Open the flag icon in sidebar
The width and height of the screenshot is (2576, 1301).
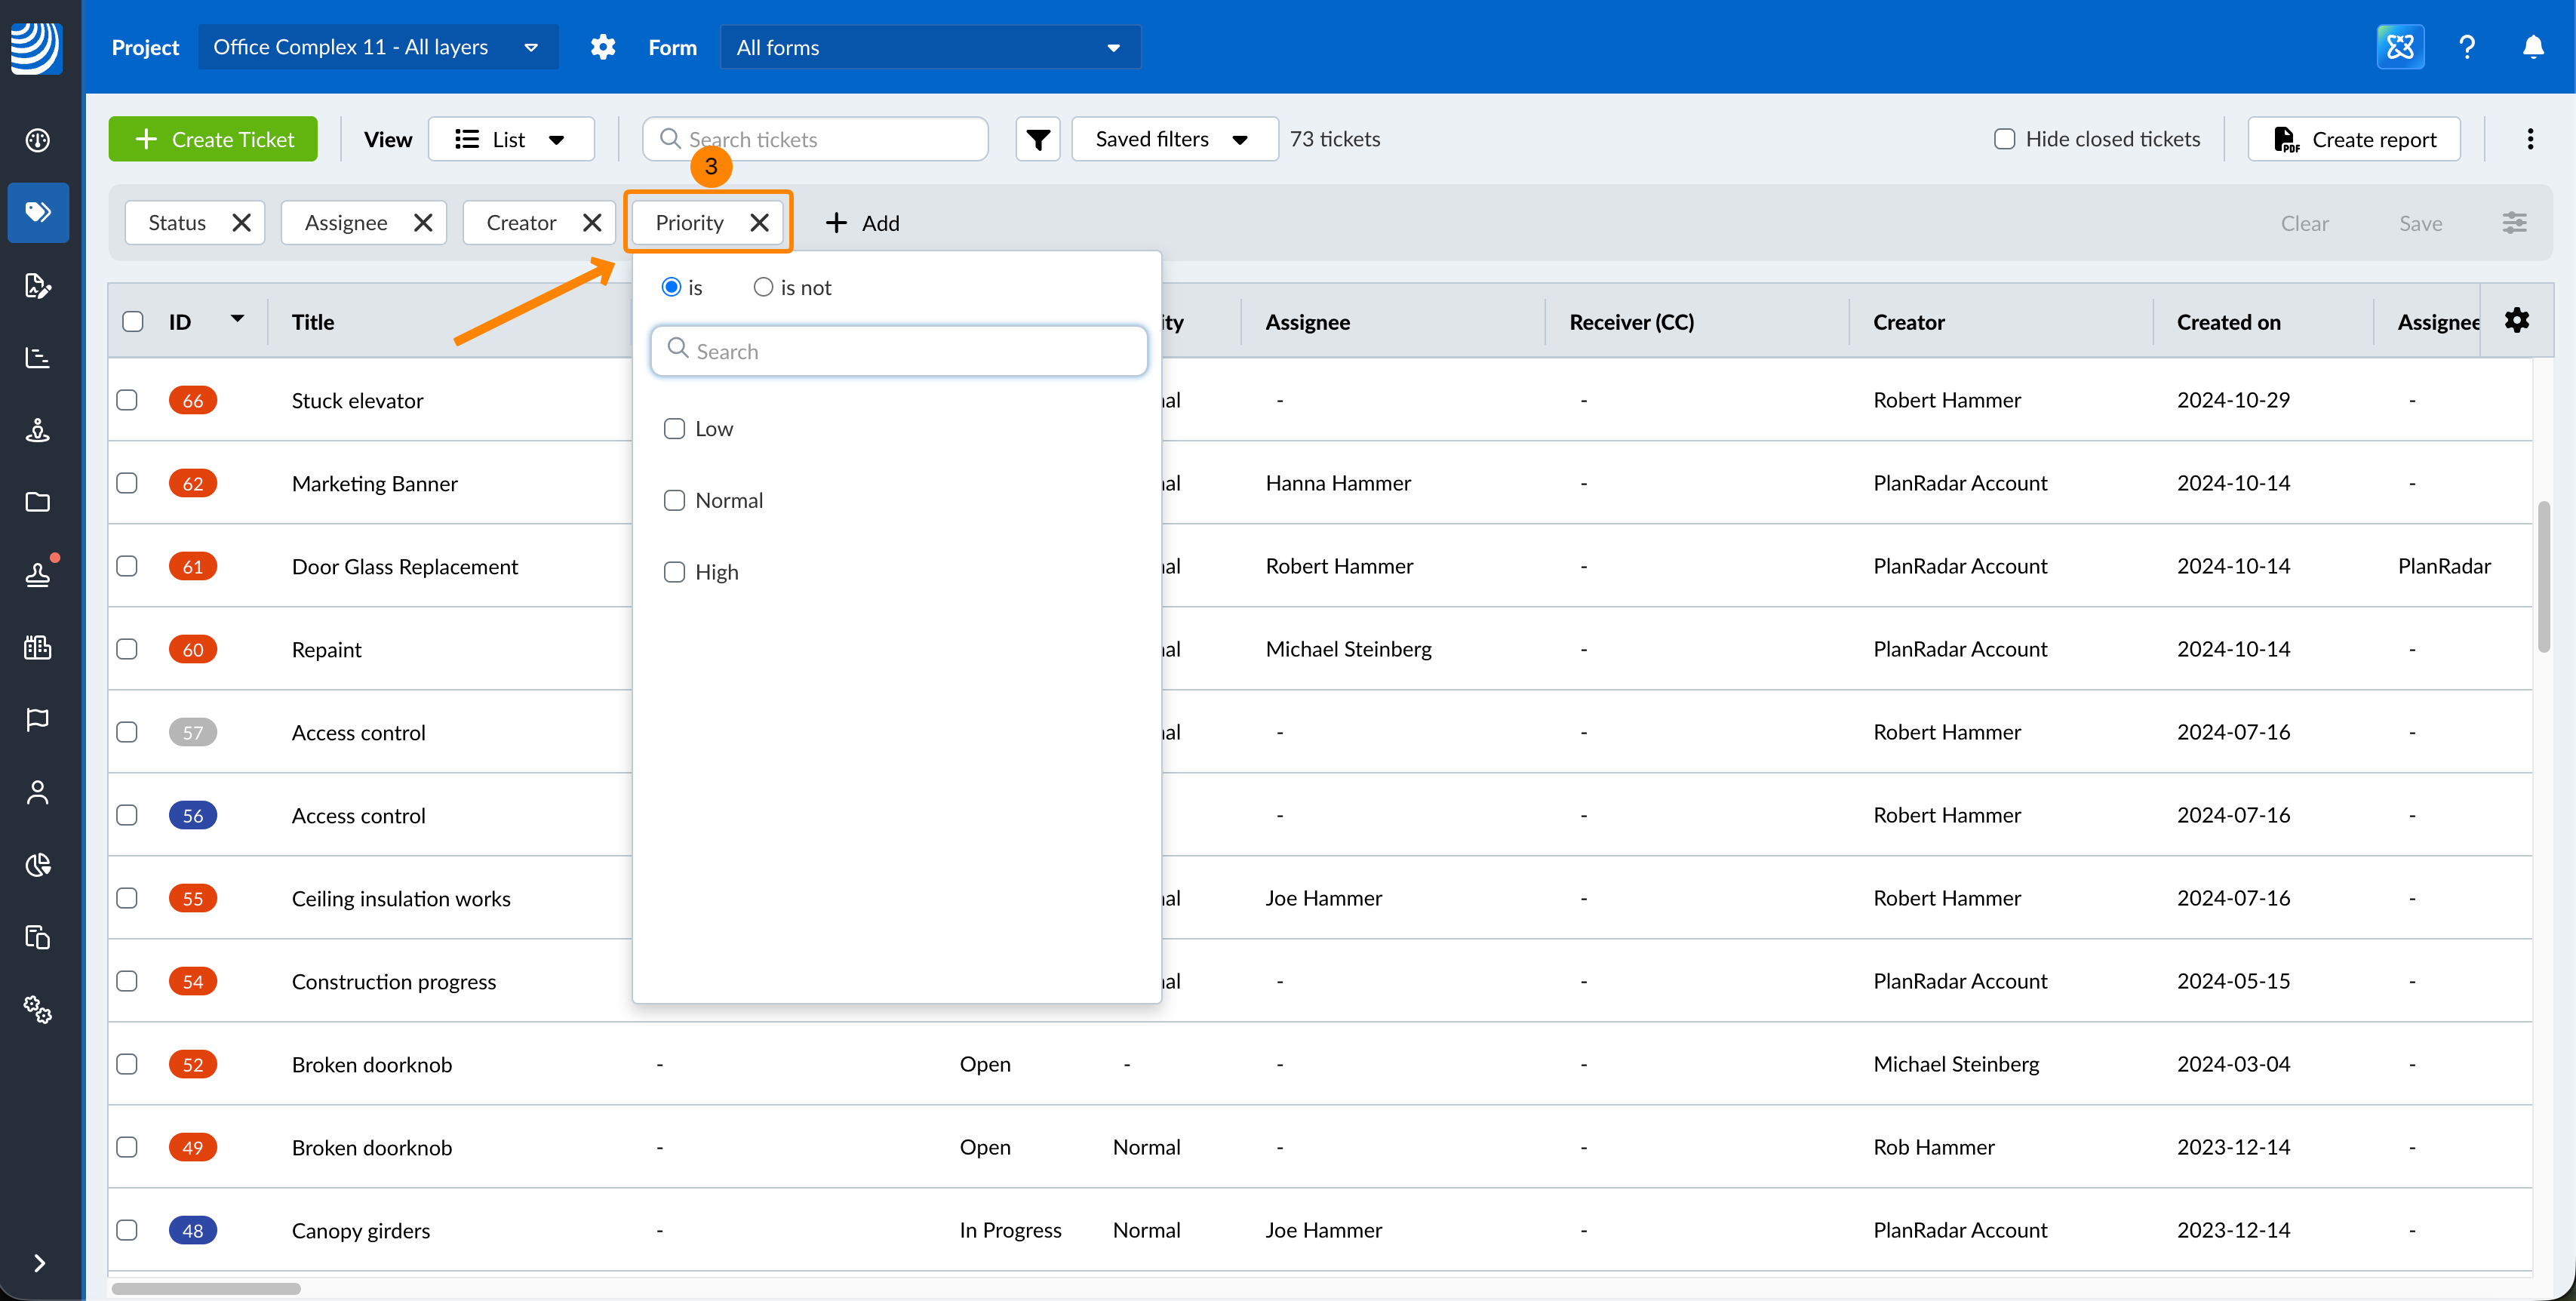(x=38, y=719)
